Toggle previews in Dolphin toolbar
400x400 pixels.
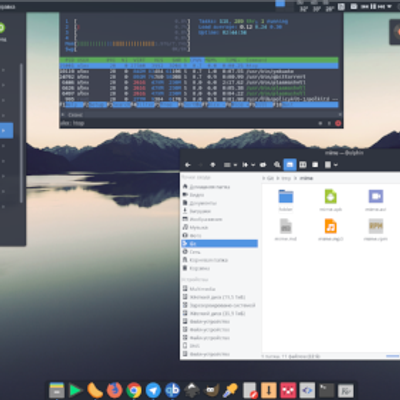pyautogui.click(x=263, y=165)
